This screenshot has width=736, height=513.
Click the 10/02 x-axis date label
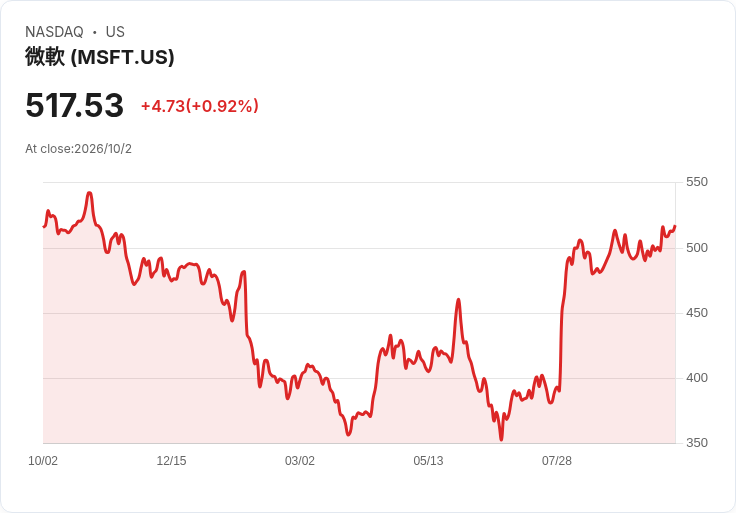[43, 461]
